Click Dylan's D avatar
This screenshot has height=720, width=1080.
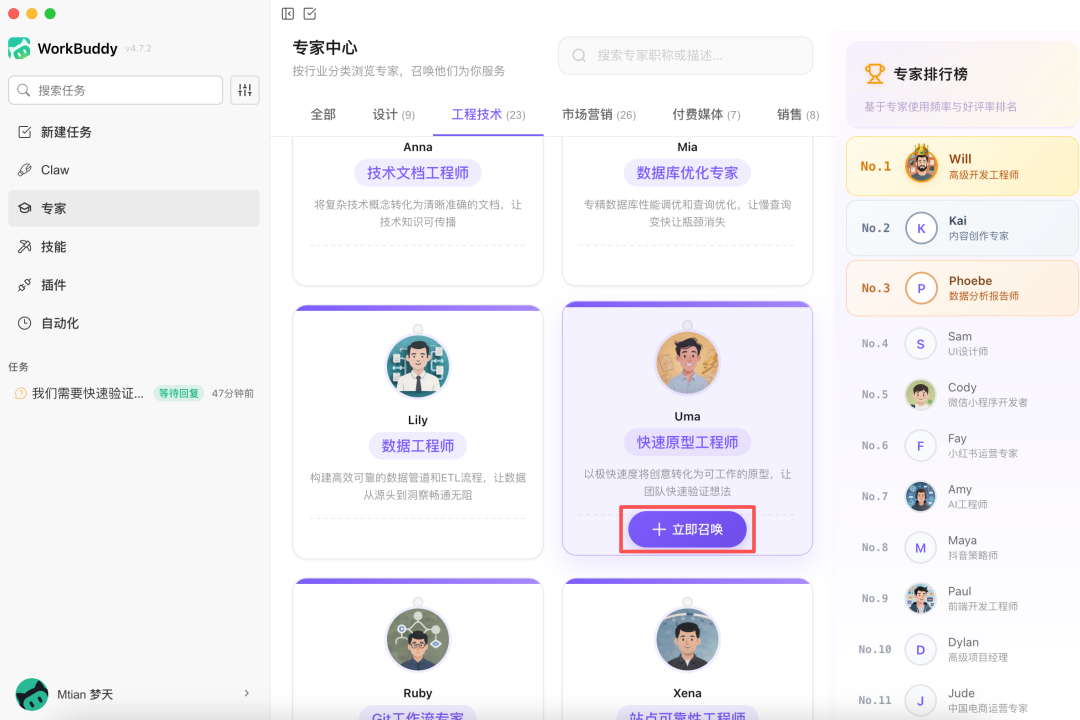tap(920, 650)
